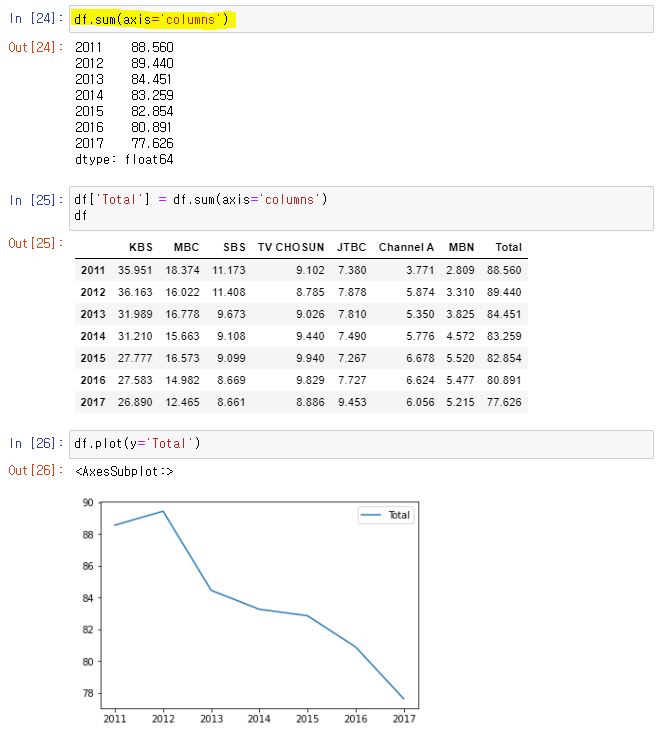Select the 2012 row index in the table

[93, 292]
